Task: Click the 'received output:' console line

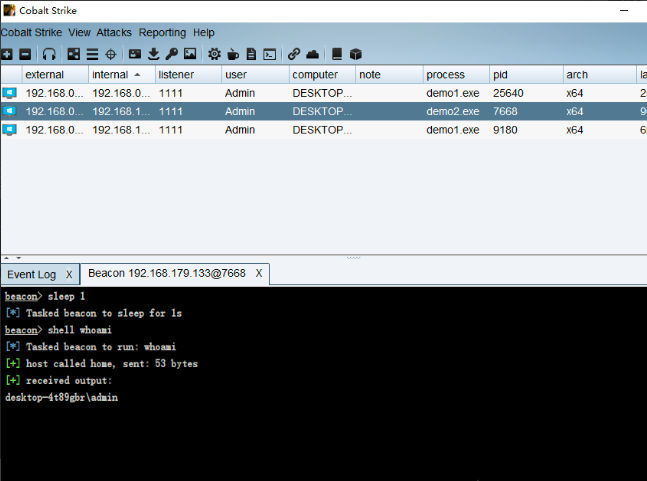Action: point(58,380)
